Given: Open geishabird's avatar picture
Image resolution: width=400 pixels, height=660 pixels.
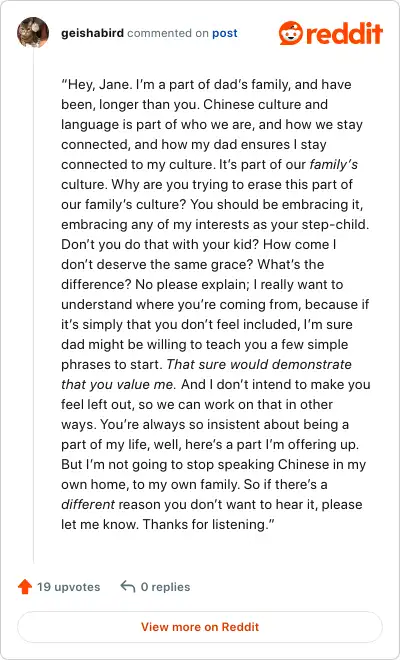Looking at the screenshot, I should click(x=33, y=32).
